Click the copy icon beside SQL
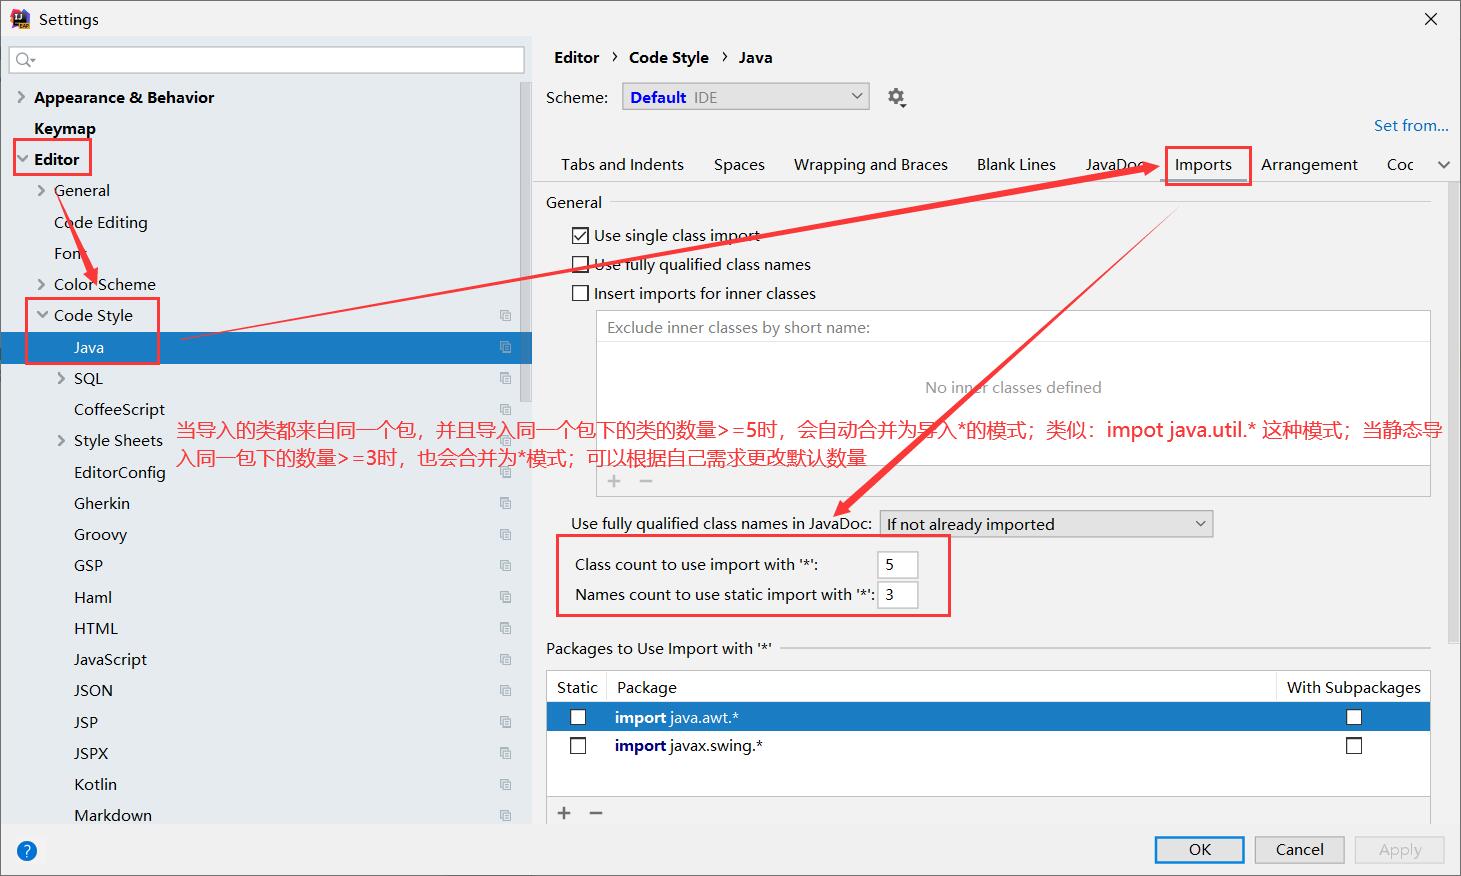This screenshot has height=876, width=1461. click(x=505, y=378)
